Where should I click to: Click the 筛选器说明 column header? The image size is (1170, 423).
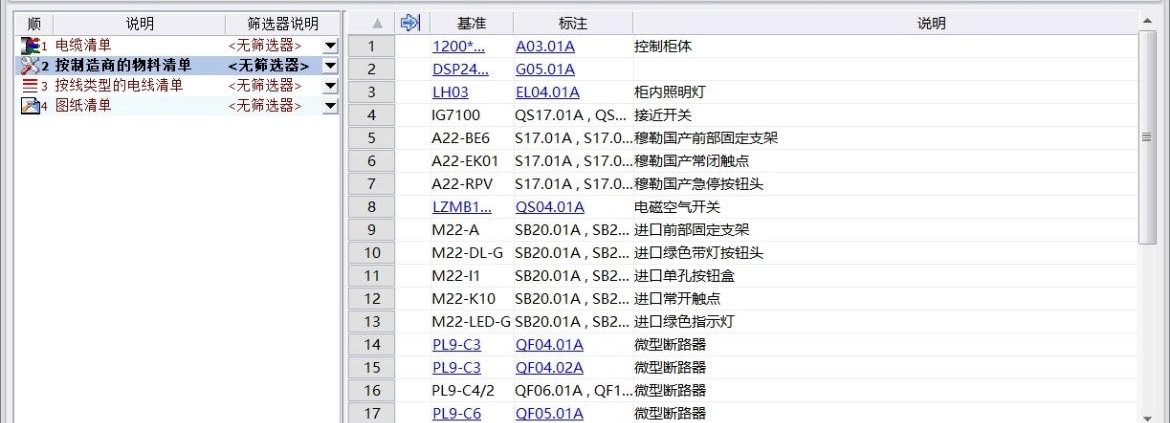(x=283, y=24)
